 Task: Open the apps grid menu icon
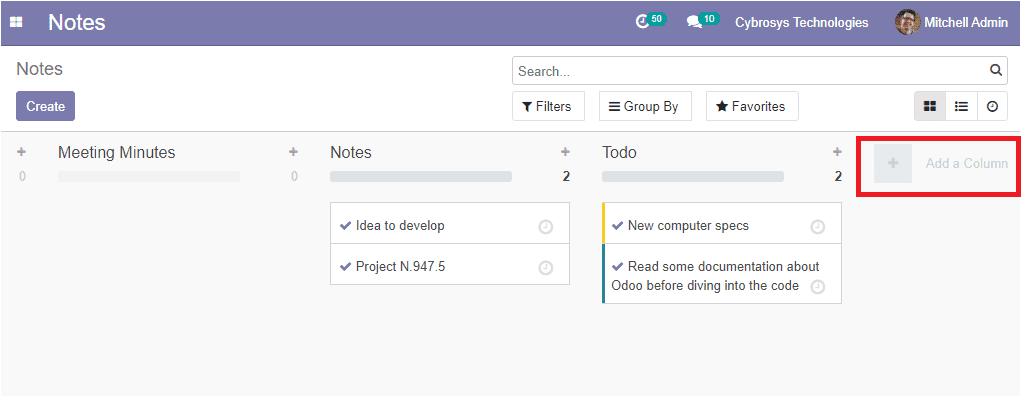(x=16, y=22)
